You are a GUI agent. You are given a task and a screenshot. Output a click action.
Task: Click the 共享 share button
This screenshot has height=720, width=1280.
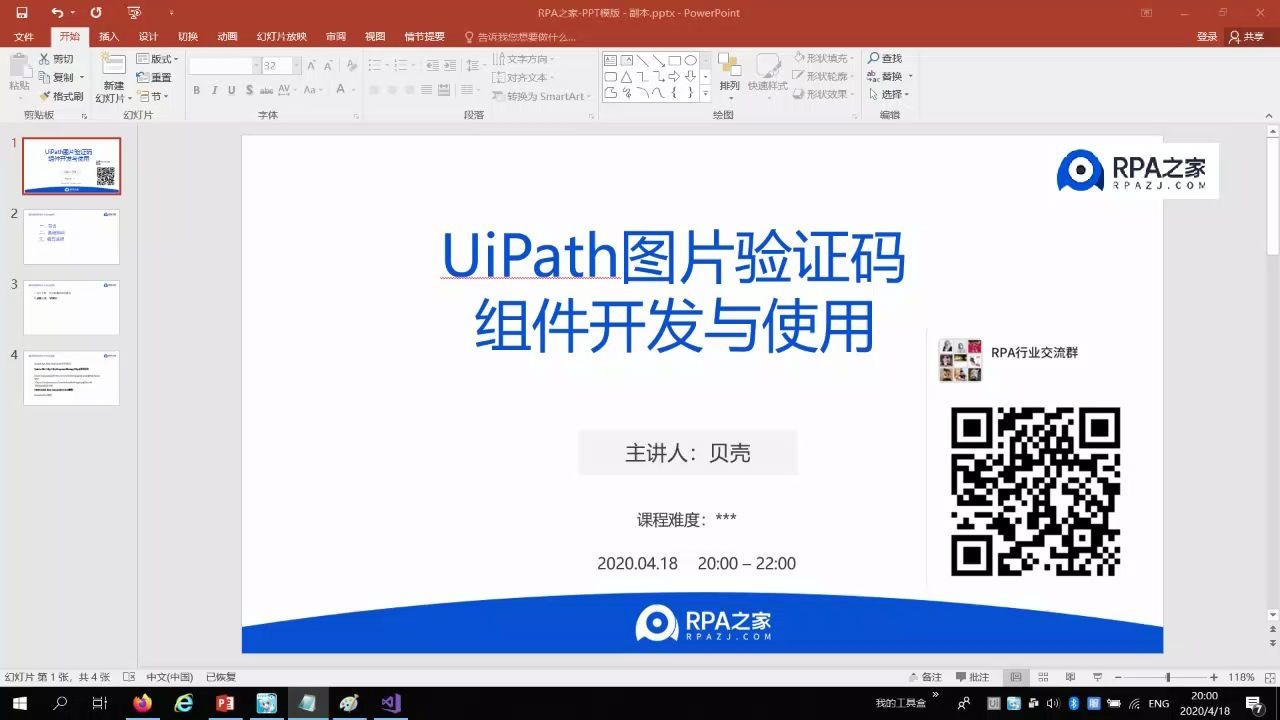point(1247,37)
